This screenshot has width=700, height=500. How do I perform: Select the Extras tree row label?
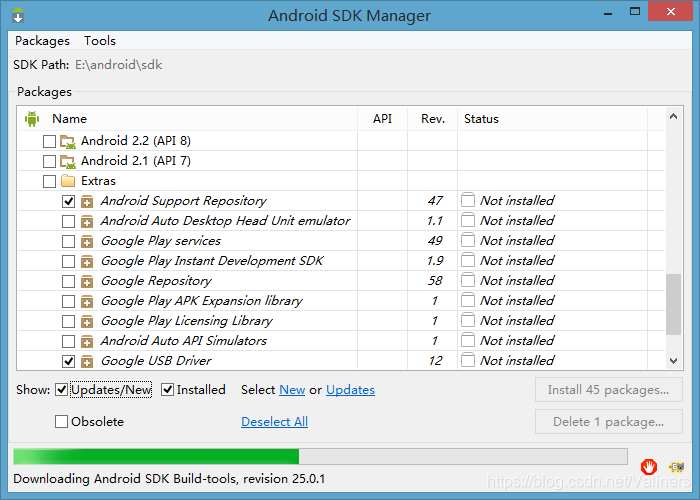(98, 181)
